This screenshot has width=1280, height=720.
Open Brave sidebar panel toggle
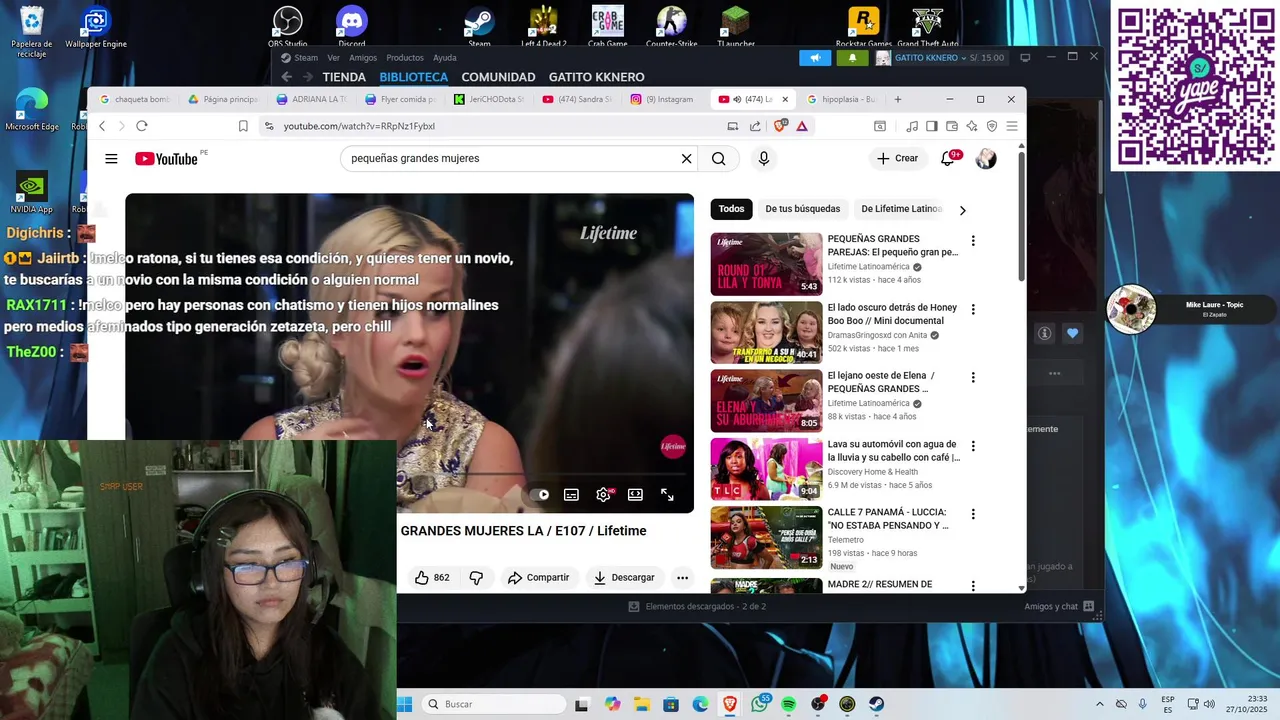click(x=931, y=126)
